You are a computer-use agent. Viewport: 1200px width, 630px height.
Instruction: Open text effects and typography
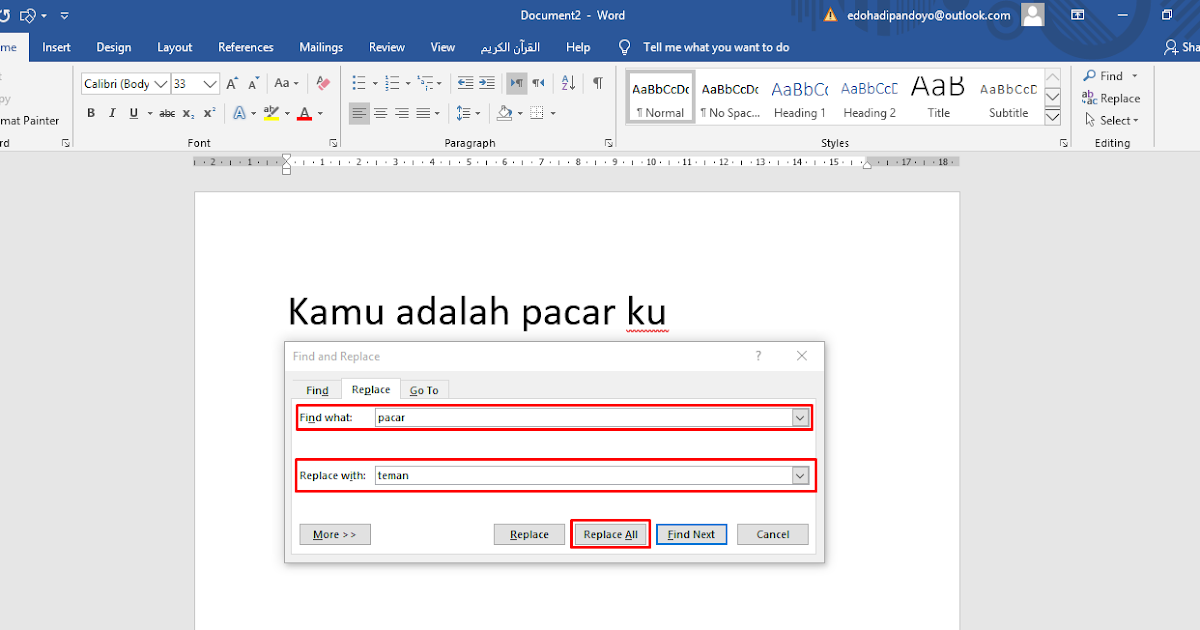[x=241, y=113]
